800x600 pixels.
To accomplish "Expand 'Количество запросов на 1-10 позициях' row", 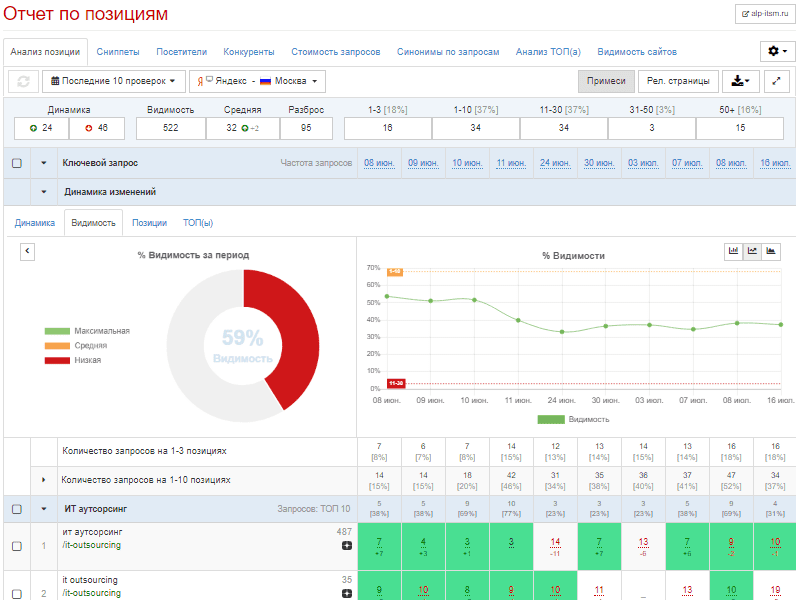I will 44,480.
